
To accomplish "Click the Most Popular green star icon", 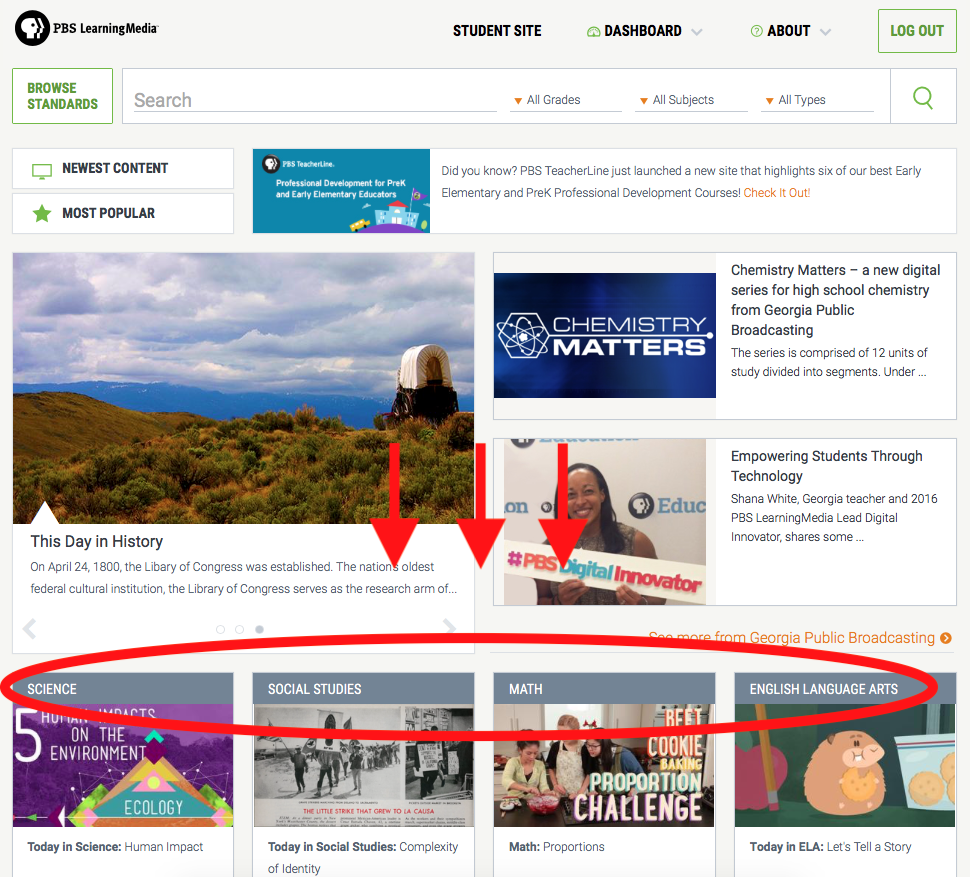I will coord(41,213).
